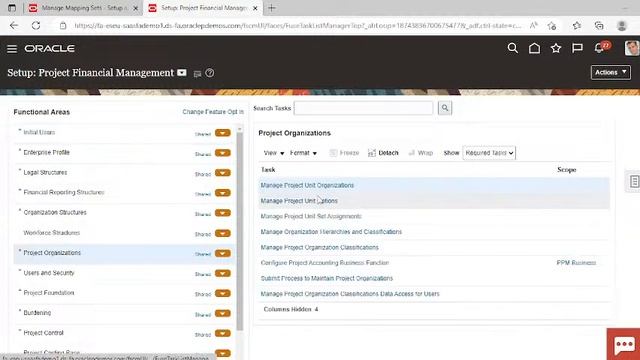
Task: Expand the Workforce Structures row dropdown arrow
Action: tap(223, 233)
